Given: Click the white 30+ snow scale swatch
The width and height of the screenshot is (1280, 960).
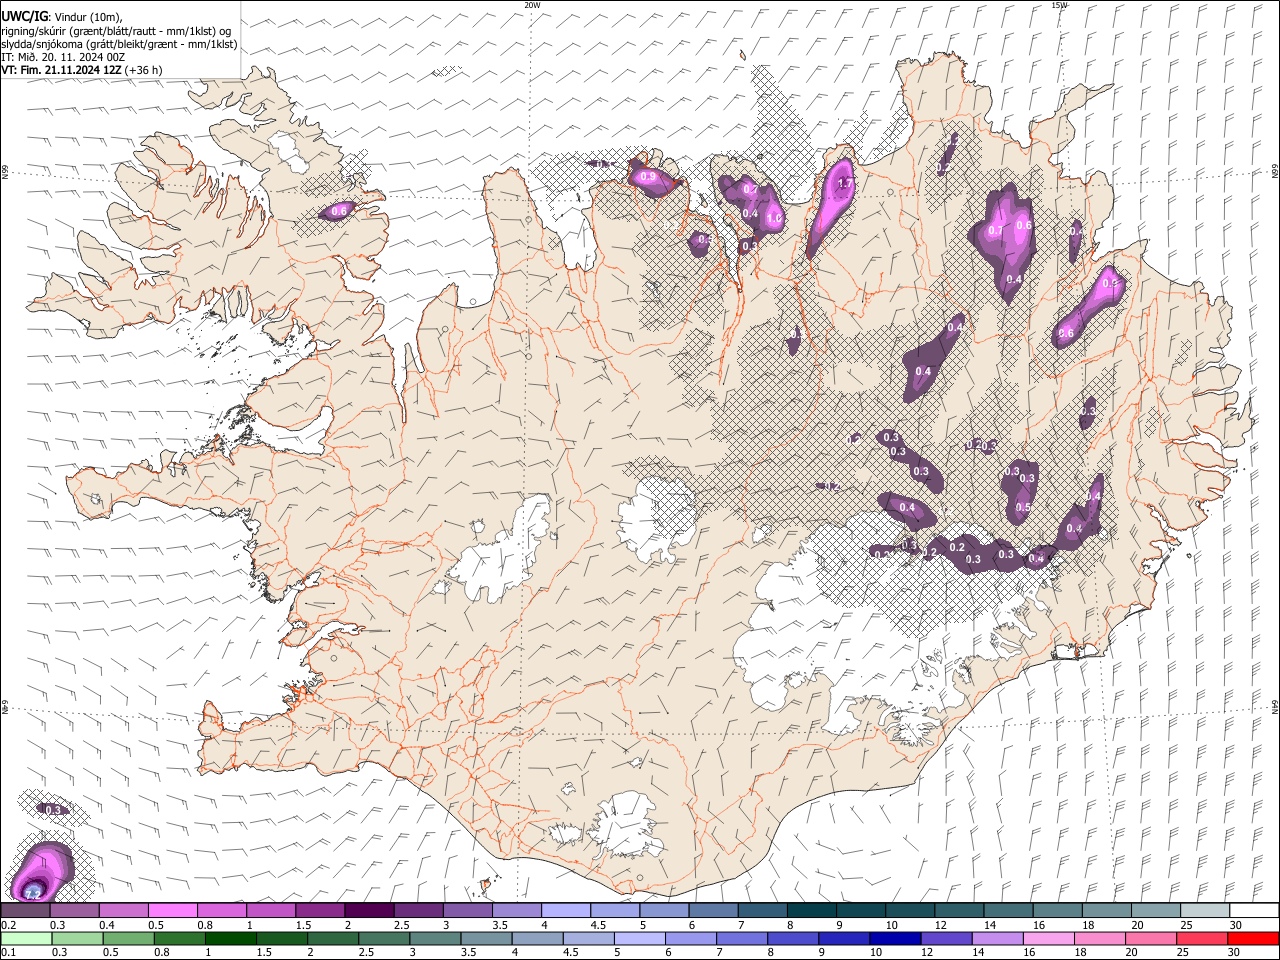Looking at the screenshot, I should pos(1254,910).
